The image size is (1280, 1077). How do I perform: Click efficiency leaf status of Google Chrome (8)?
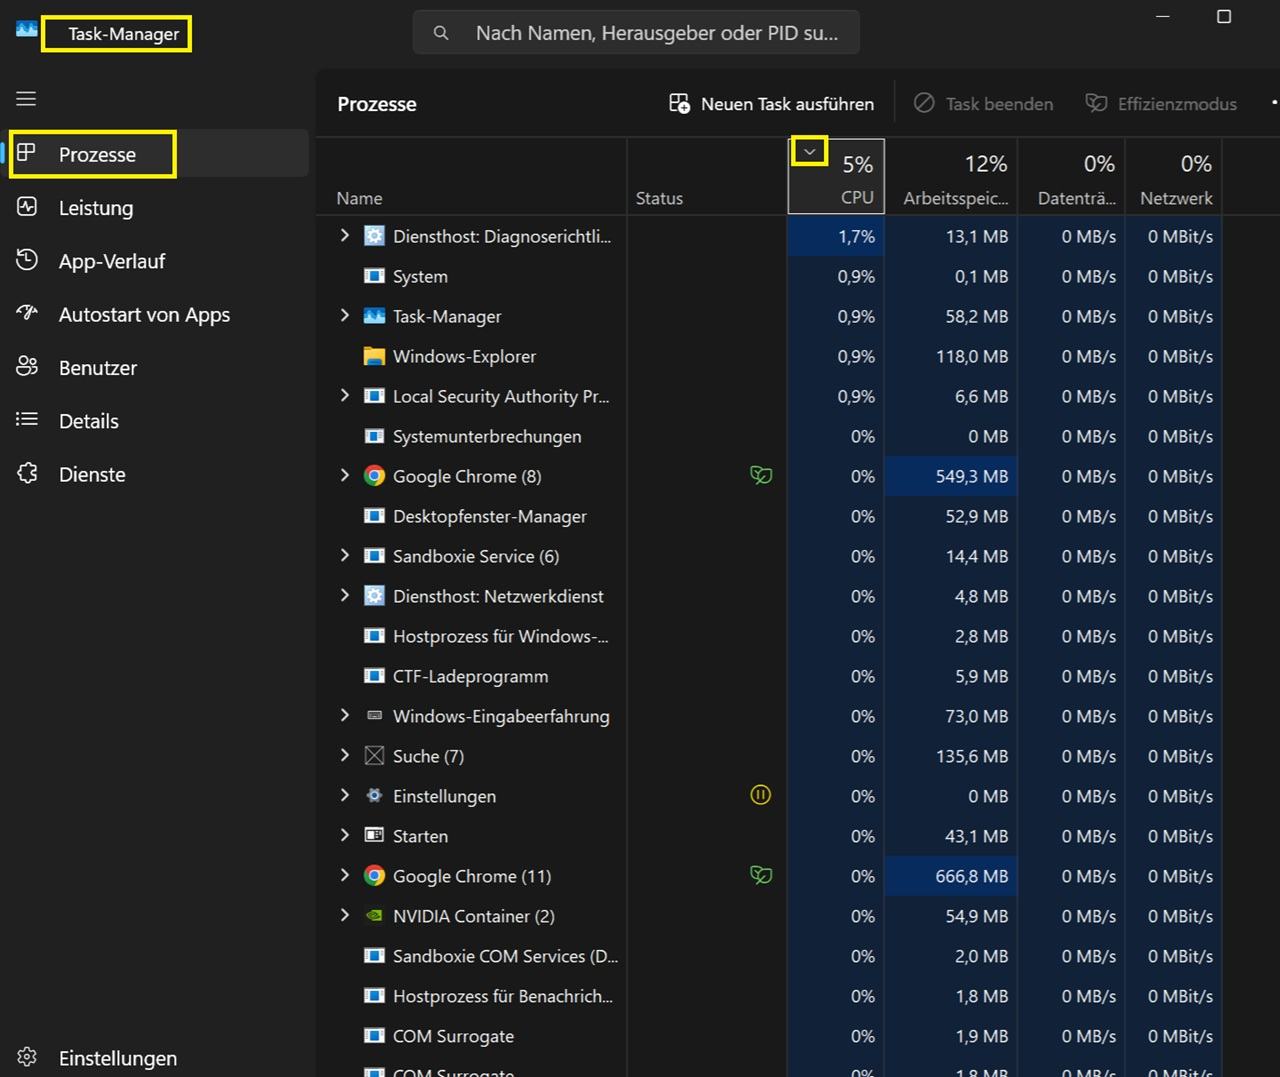[761, 475]
